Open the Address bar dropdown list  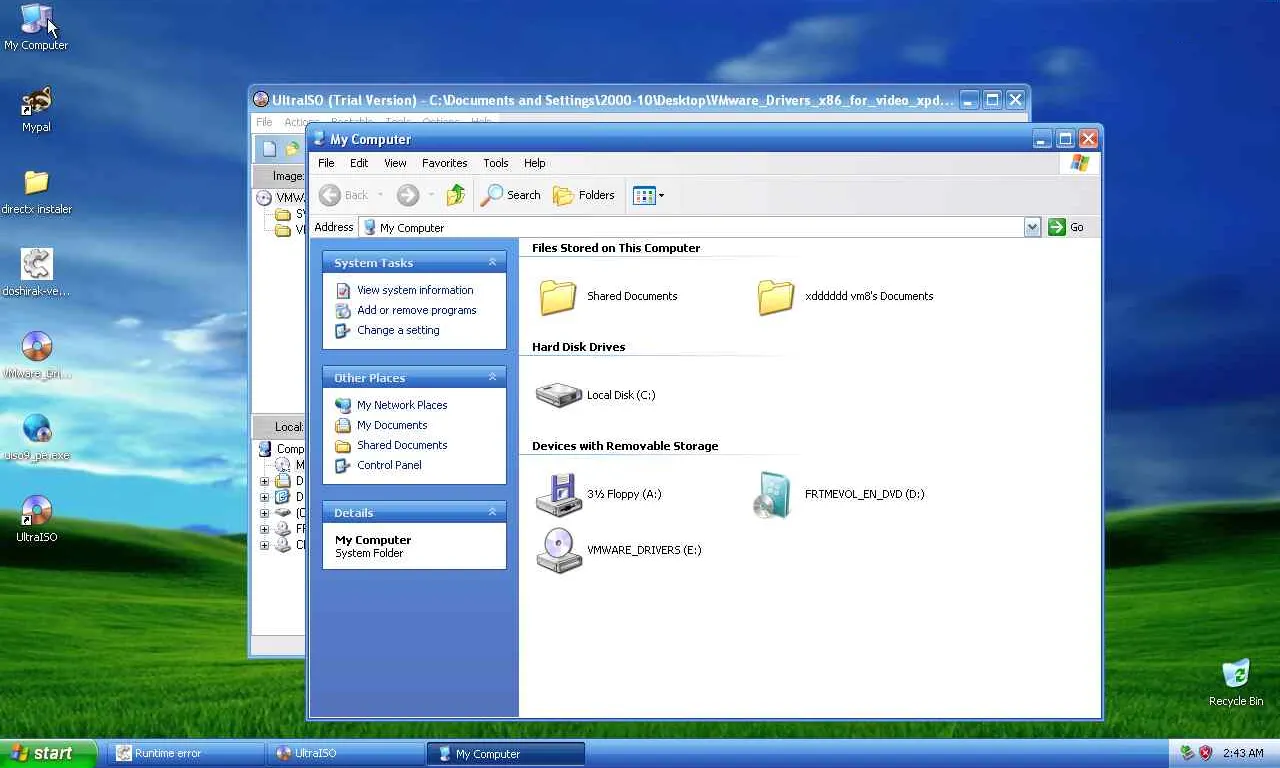[1032, 227]
